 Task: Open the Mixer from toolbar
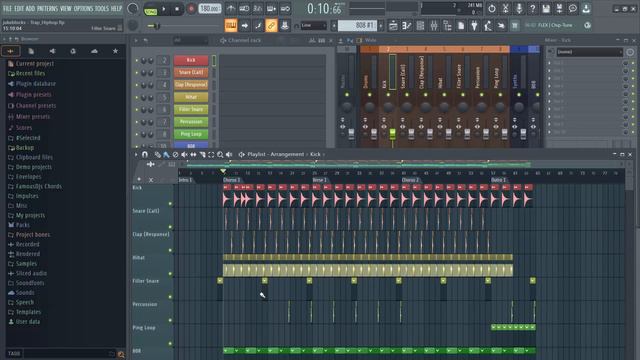434,26
